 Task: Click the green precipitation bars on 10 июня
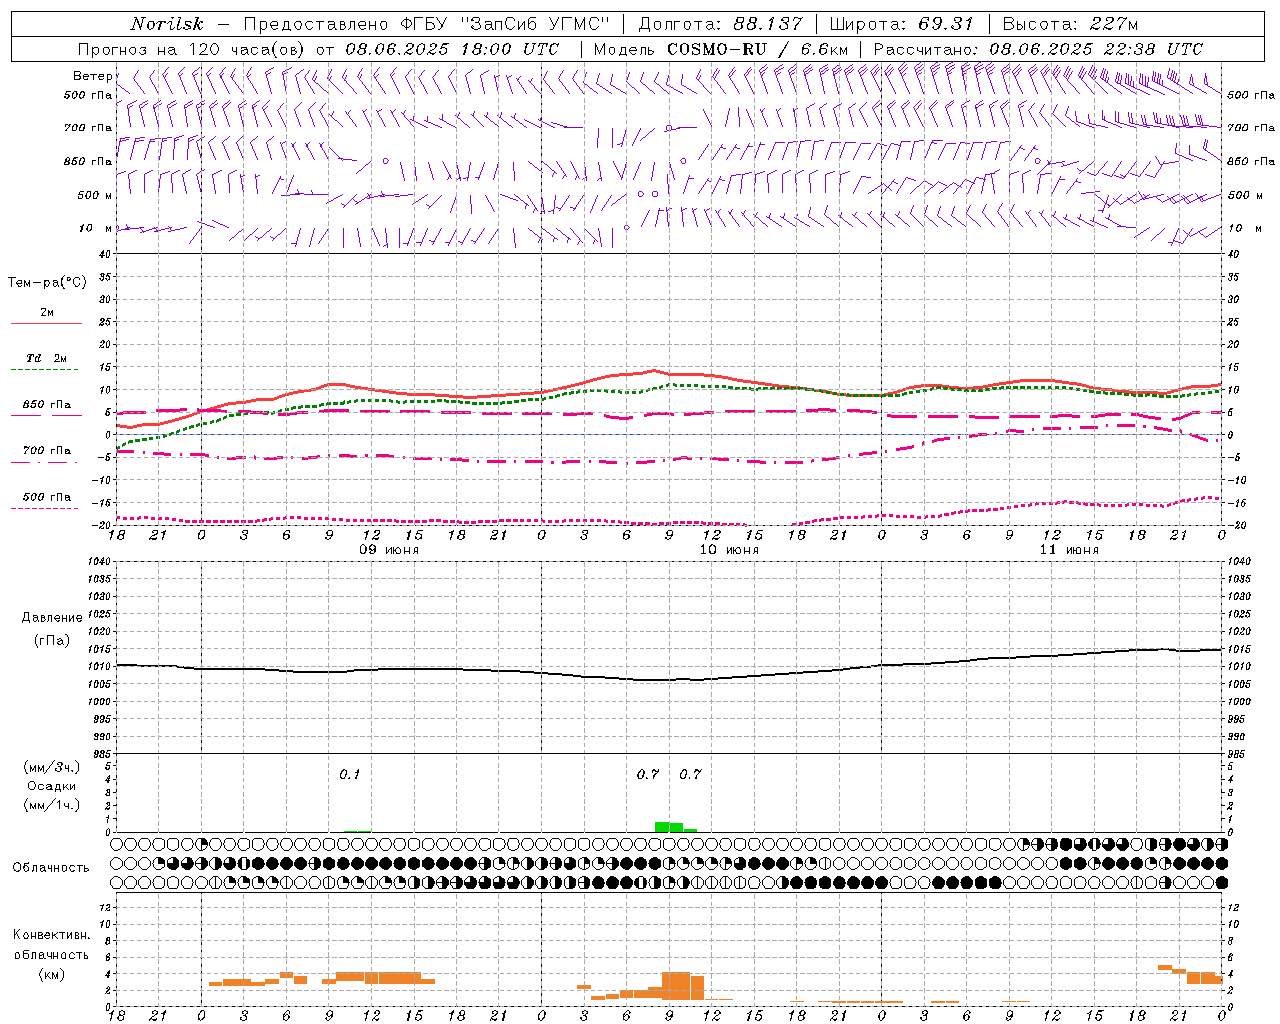[676, 827]
